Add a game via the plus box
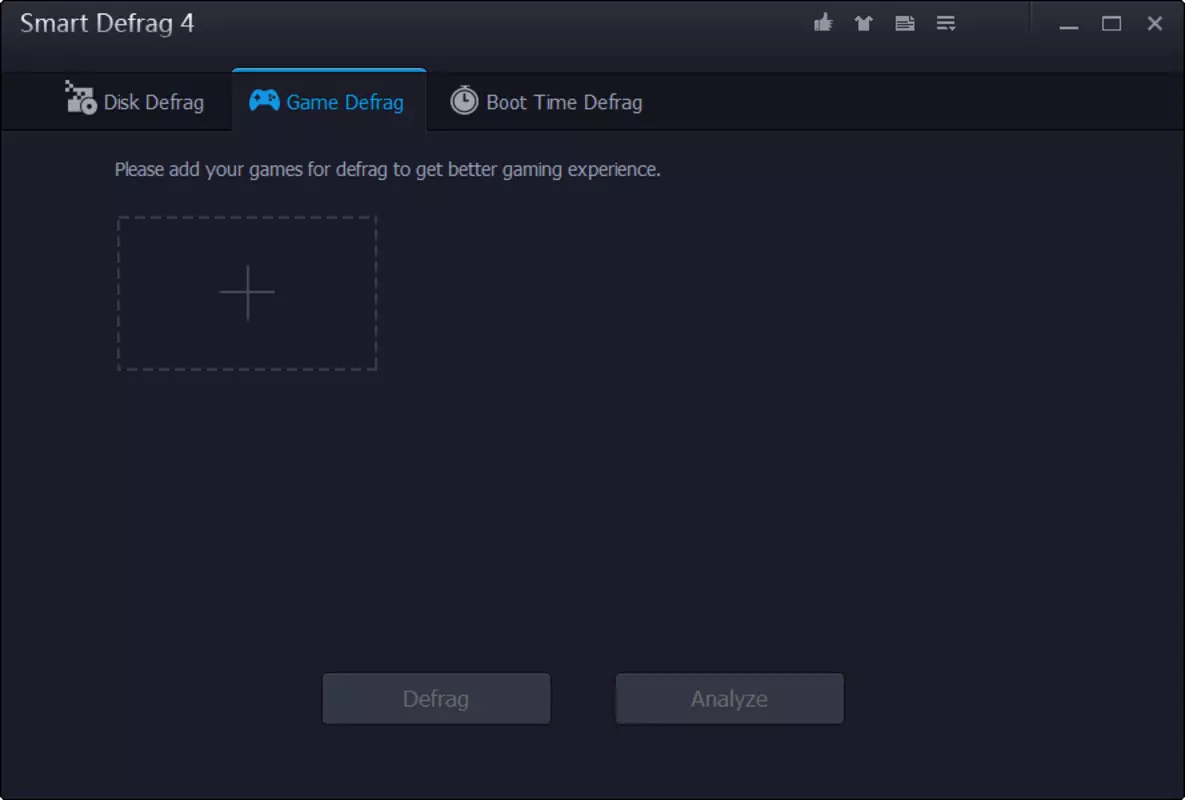 247,293
